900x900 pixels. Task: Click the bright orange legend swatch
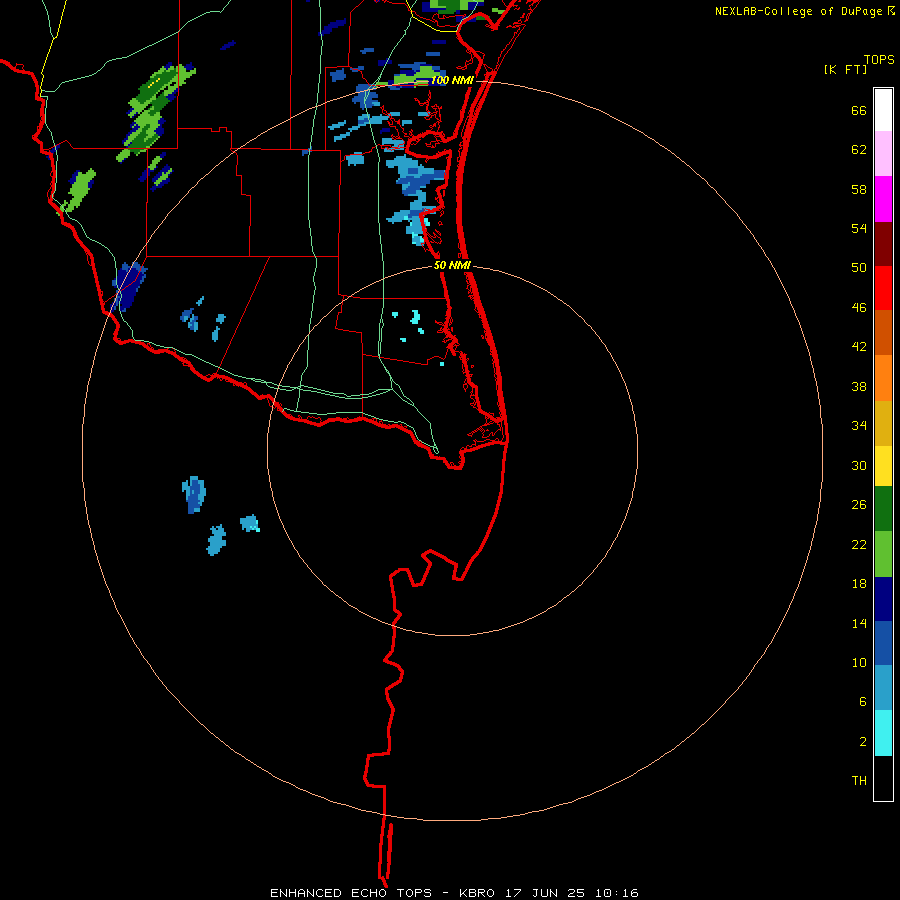point(883,378)
